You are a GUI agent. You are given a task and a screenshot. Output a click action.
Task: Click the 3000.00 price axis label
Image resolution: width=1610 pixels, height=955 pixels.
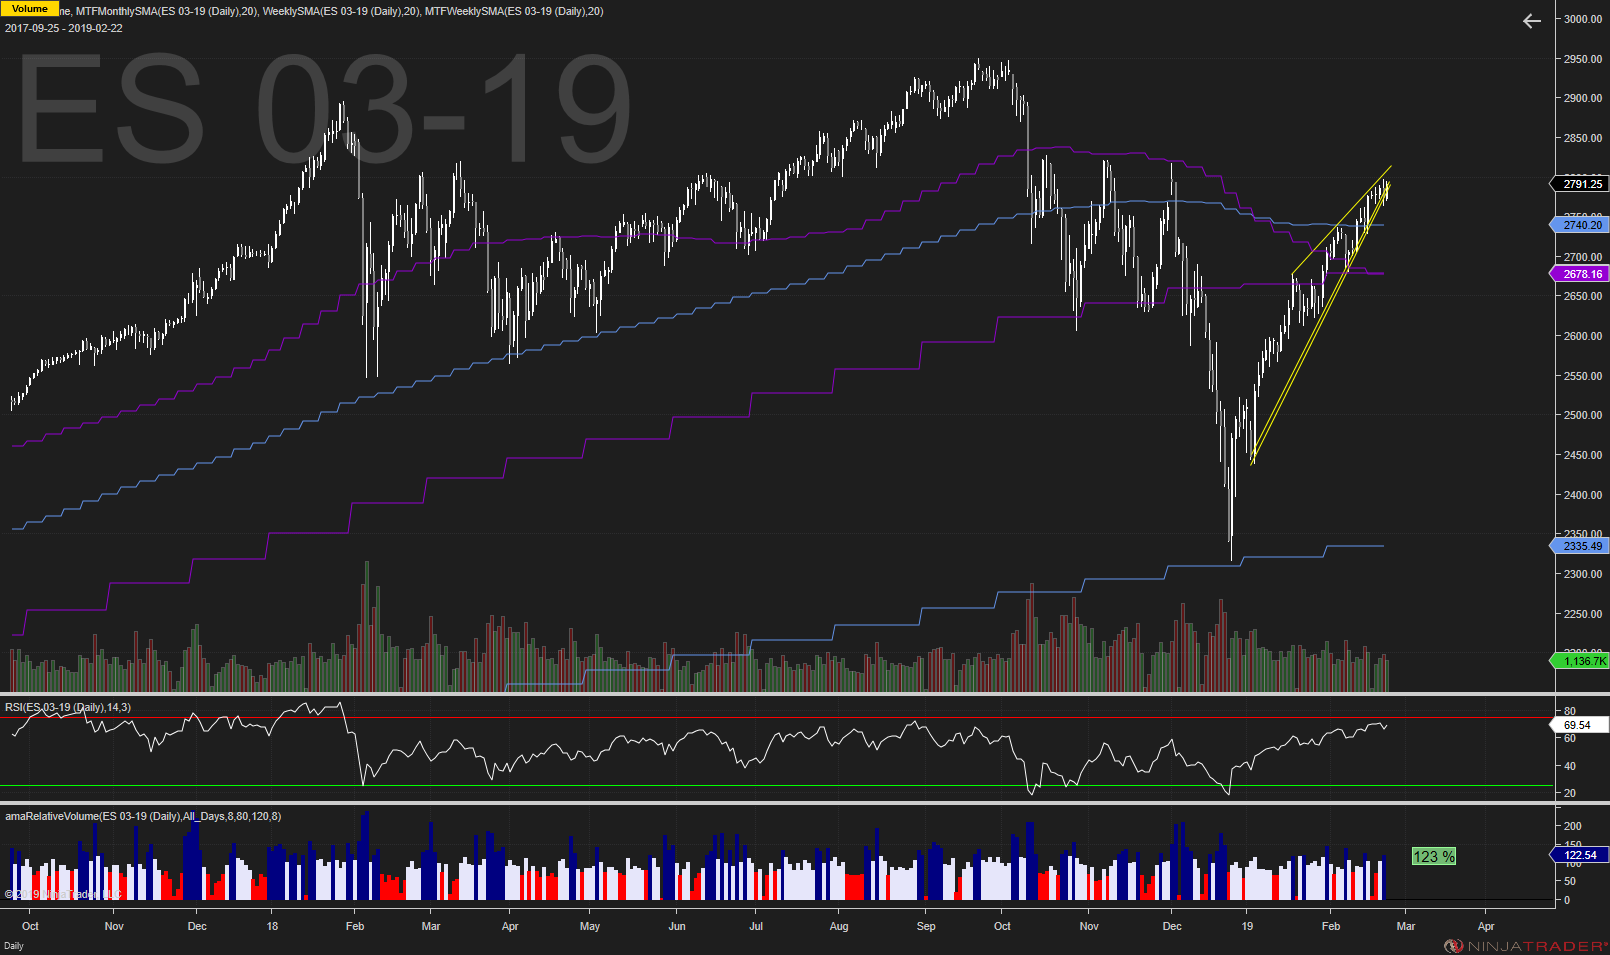point(1583,19)
